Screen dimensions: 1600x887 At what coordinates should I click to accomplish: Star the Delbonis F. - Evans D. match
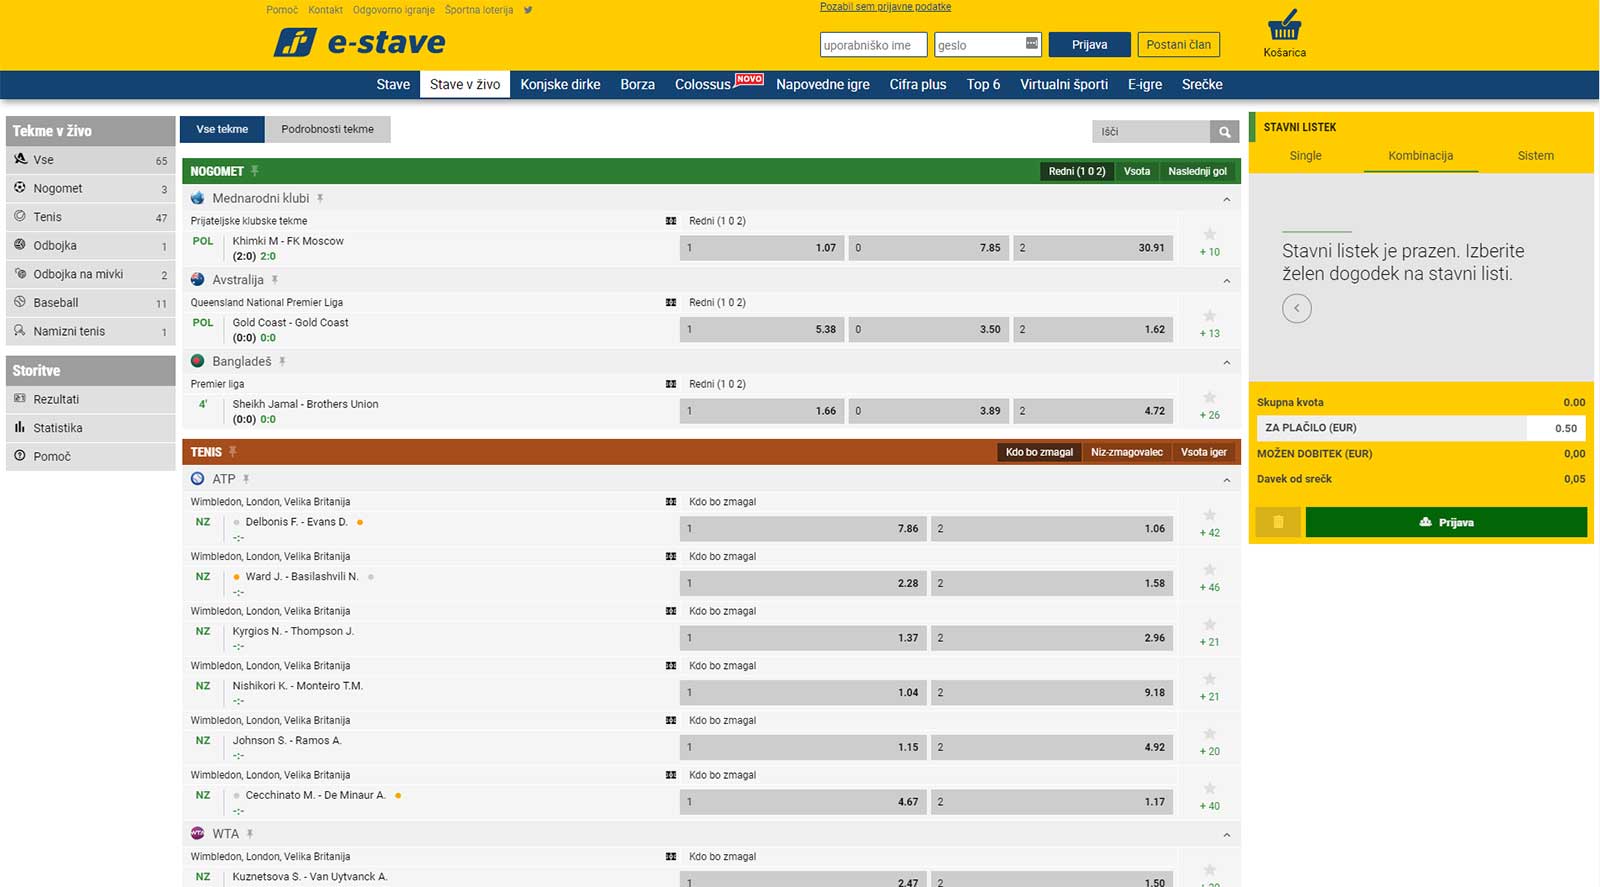point(1209,515)
